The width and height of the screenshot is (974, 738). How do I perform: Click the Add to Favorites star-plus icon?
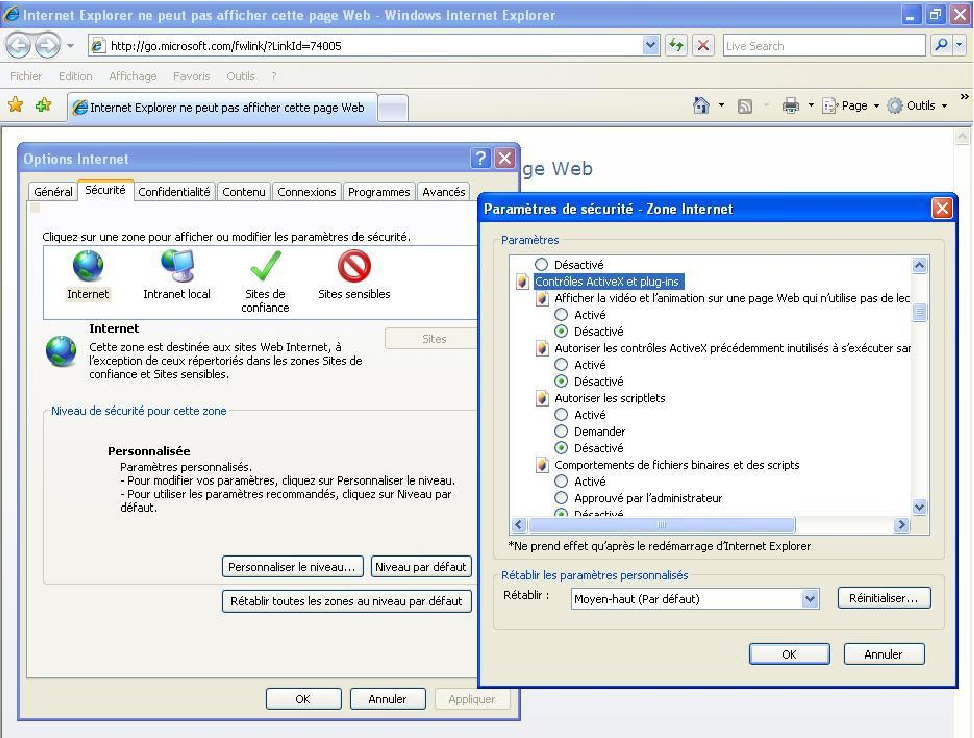point(43,105)
